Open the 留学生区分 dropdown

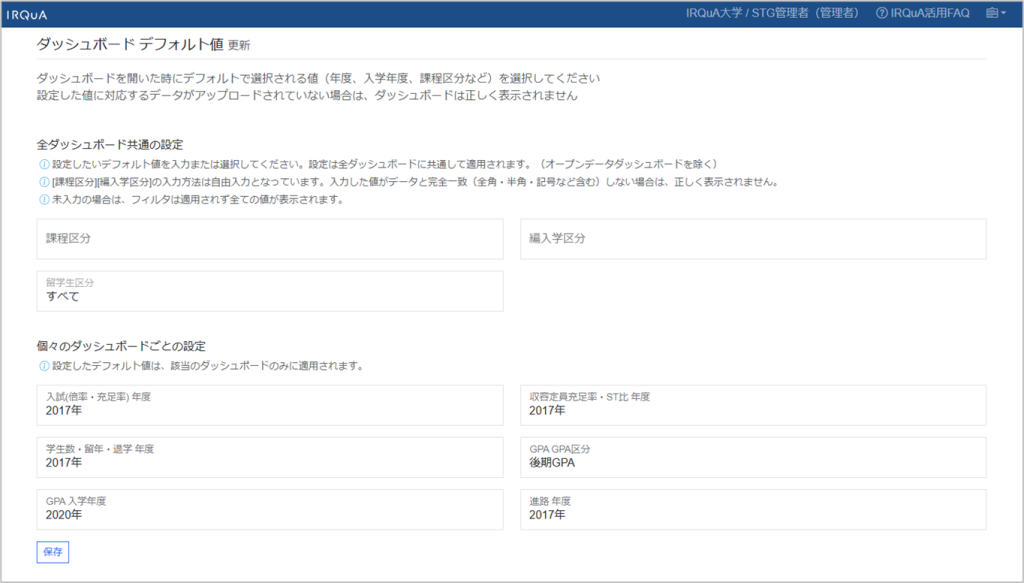click(x=269, y=291)
